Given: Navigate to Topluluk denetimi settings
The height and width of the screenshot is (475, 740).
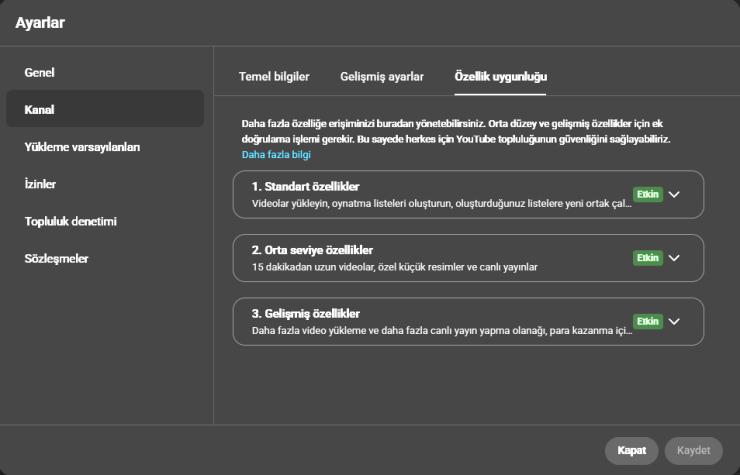Looking at the screenshot, I should [78, 221].
